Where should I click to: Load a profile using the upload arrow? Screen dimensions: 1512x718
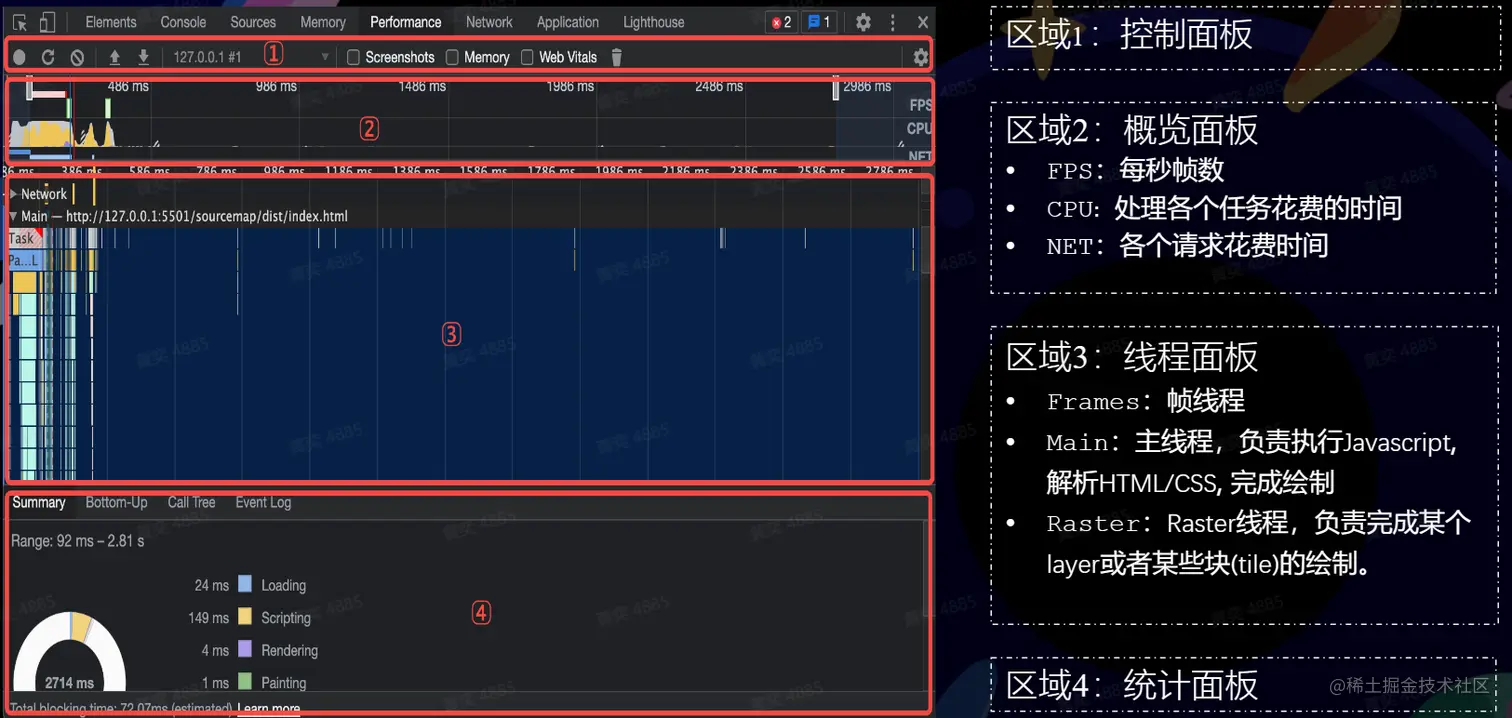[x=115, y=57]
